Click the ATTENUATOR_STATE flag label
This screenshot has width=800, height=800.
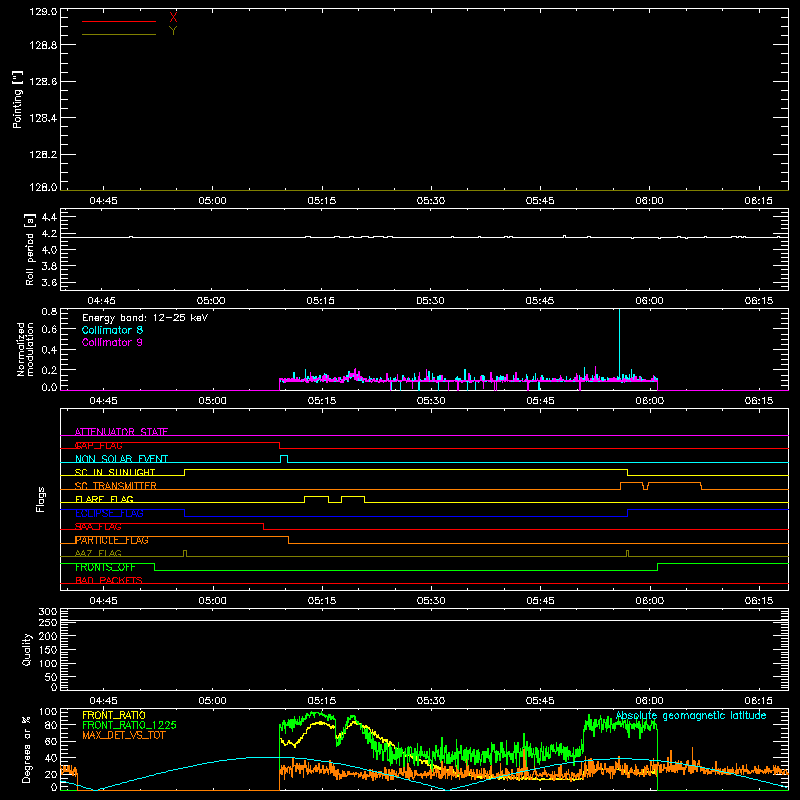pos(121,432)
